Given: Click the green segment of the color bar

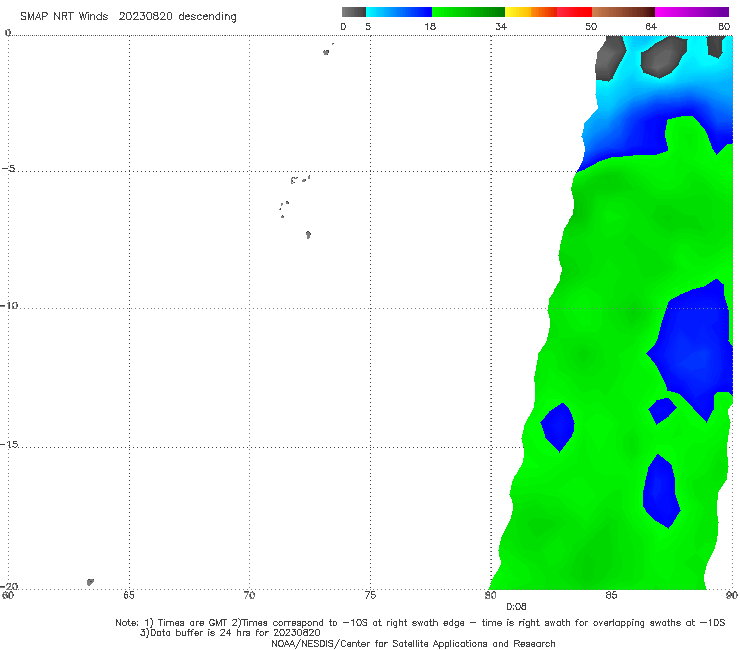Looking at the screenshot, I should (x=468, y=12).
